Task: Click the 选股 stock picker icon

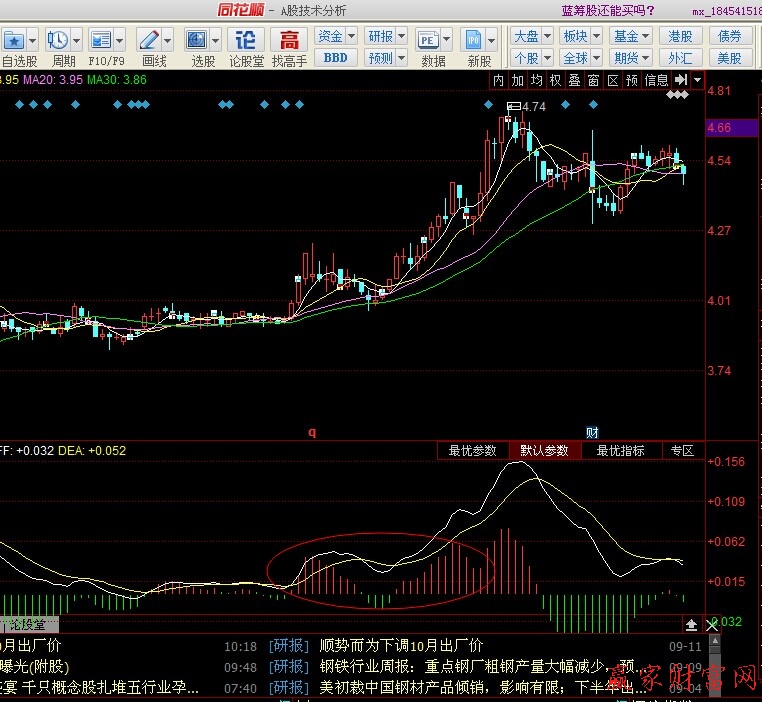Action: tap(197, 40)
